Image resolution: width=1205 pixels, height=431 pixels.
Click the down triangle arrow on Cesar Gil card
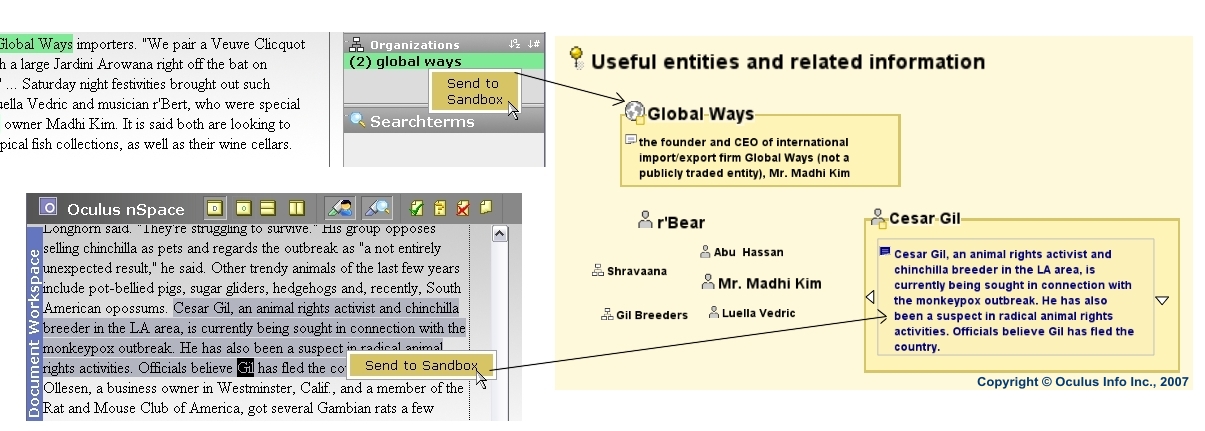(x=1162, y=300)
